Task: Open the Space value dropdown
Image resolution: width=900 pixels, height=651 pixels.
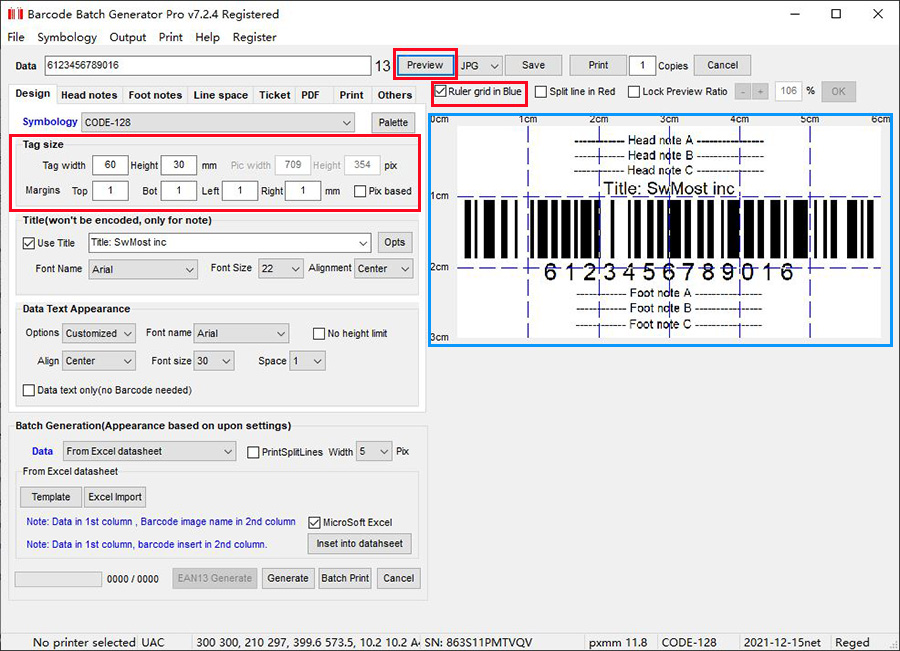Action: tap(307, 361)
